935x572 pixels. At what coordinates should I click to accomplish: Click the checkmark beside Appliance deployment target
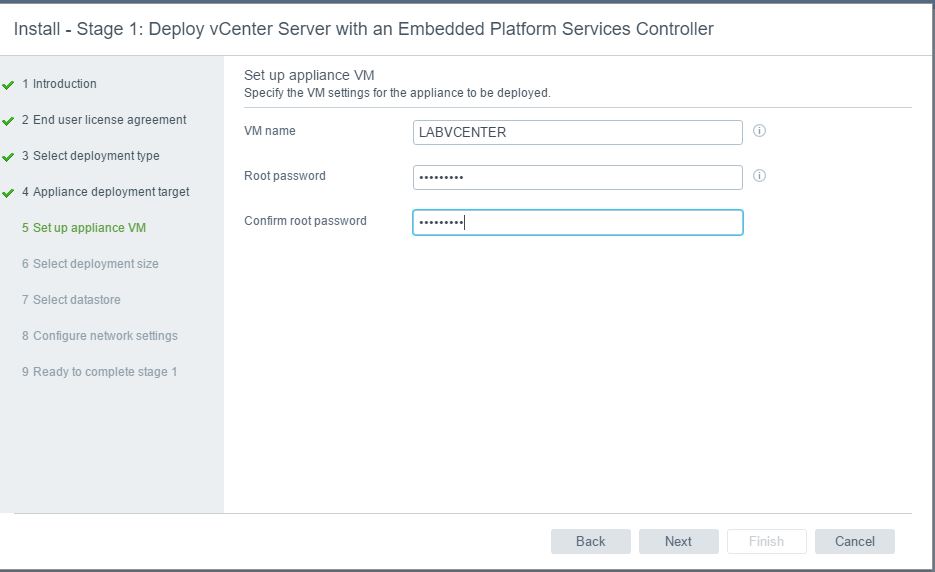coord(8,193)
